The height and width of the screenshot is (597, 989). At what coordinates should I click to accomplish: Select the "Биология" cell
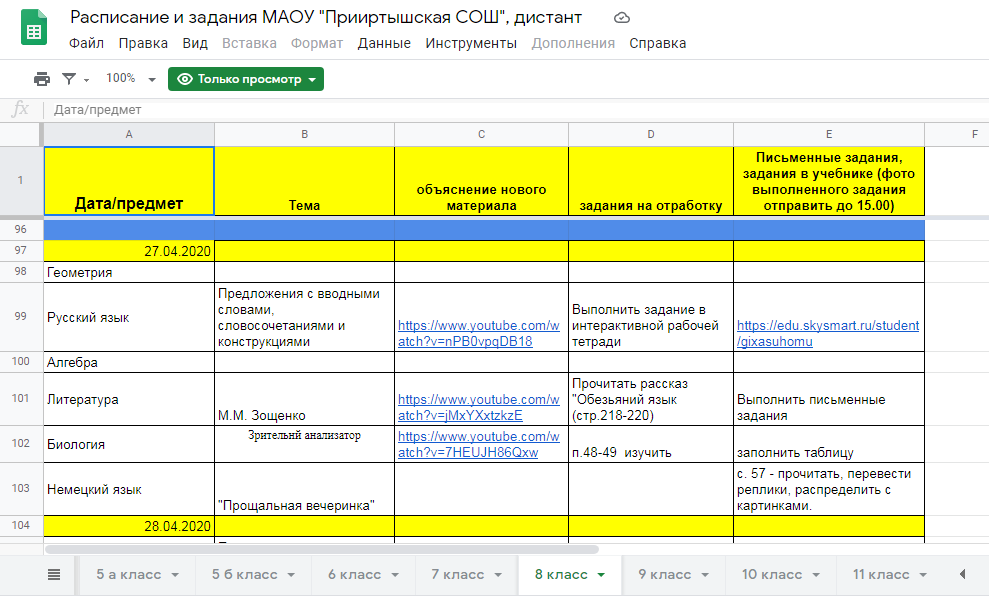(129, 444)
